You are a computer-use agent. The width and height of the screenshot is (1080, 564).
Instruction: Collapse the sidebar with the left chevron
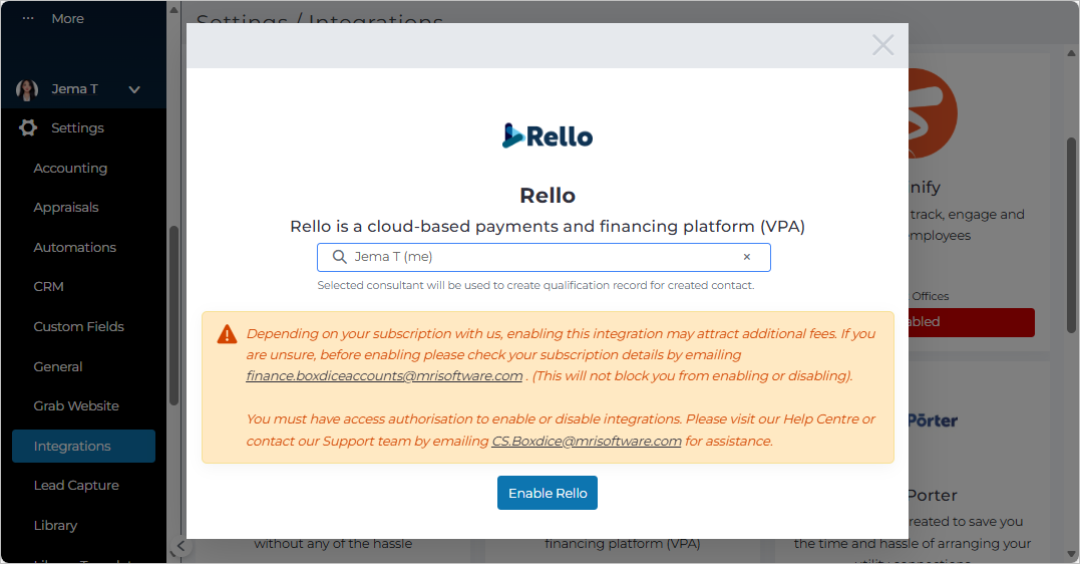180,546
